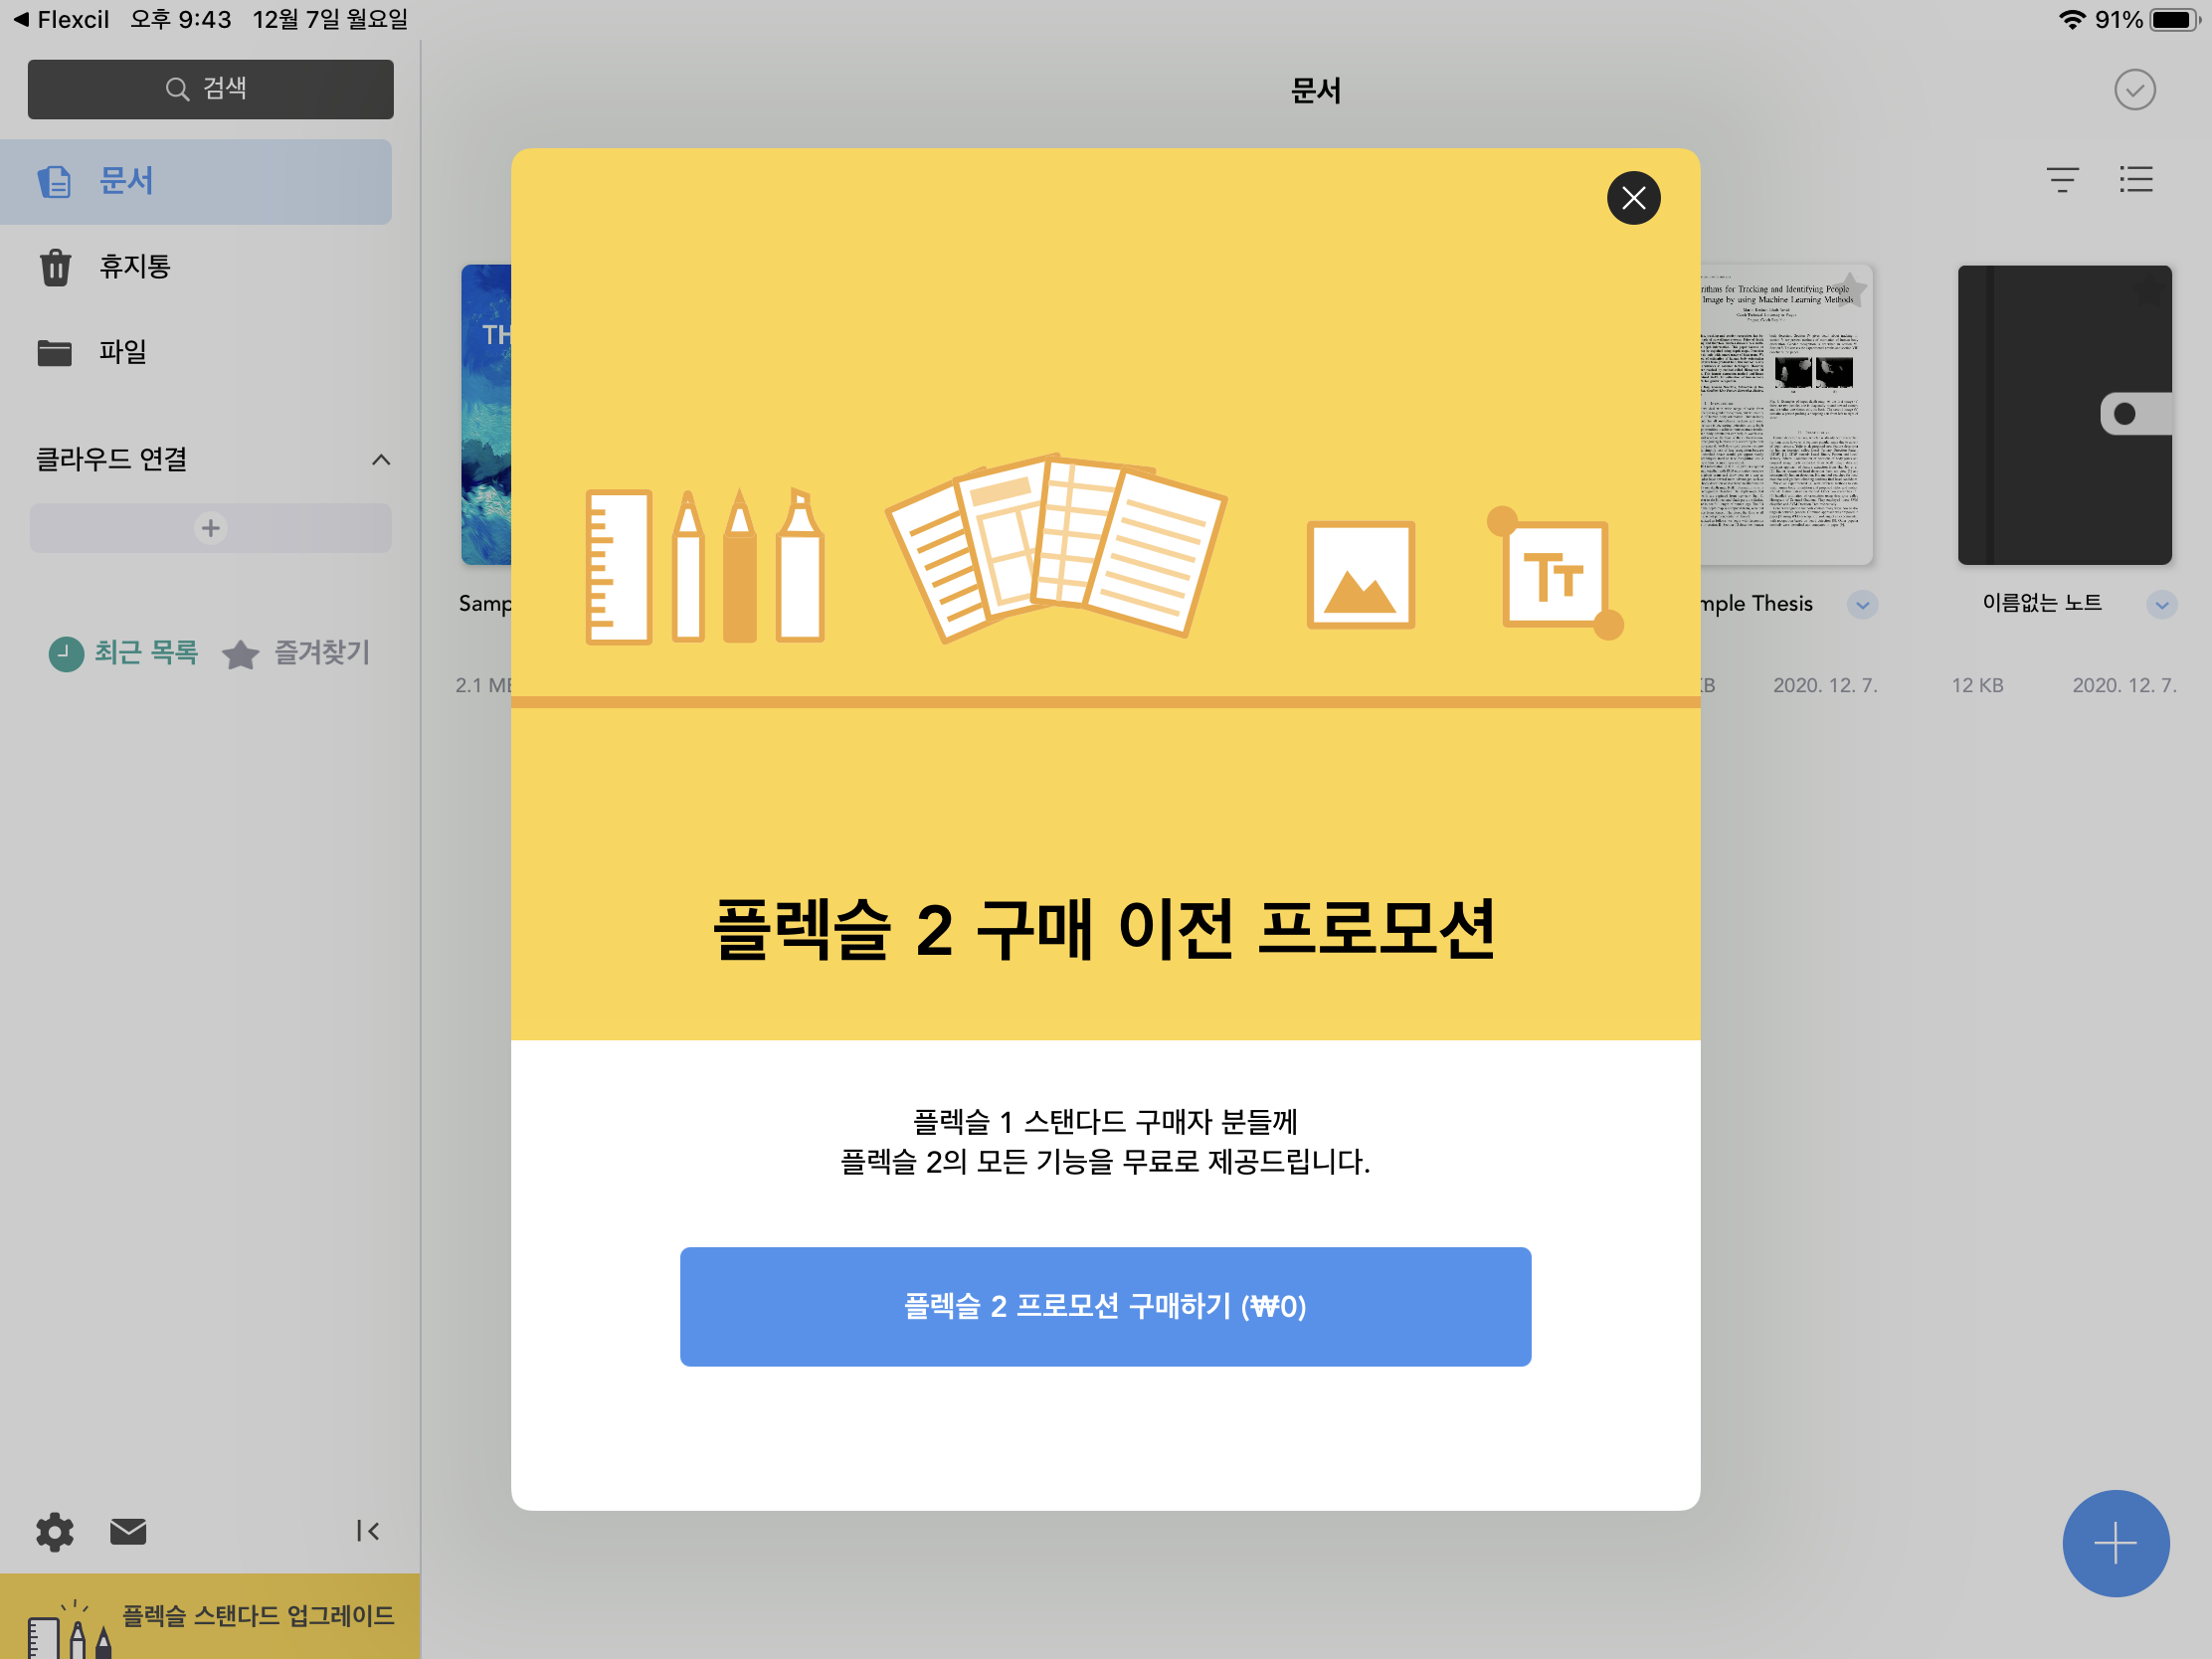The image size is (2212, 1659).
Task: Add a cloud connection with plus button
Action: 210,528
